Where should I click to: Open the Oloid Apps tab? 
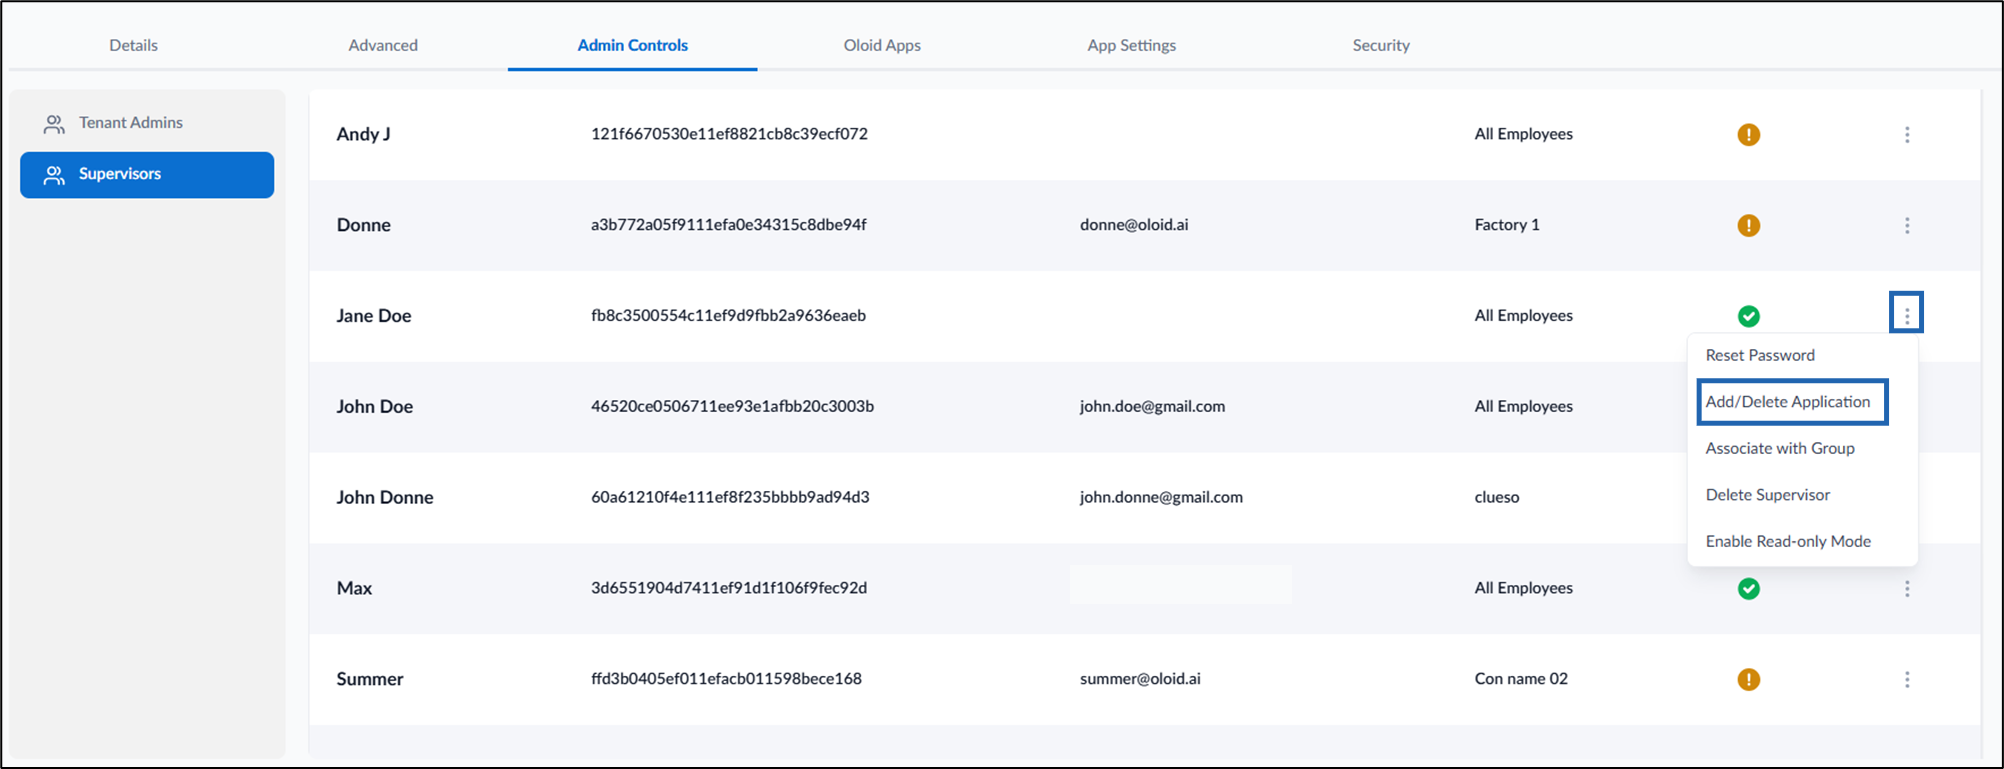coord(882,45)
